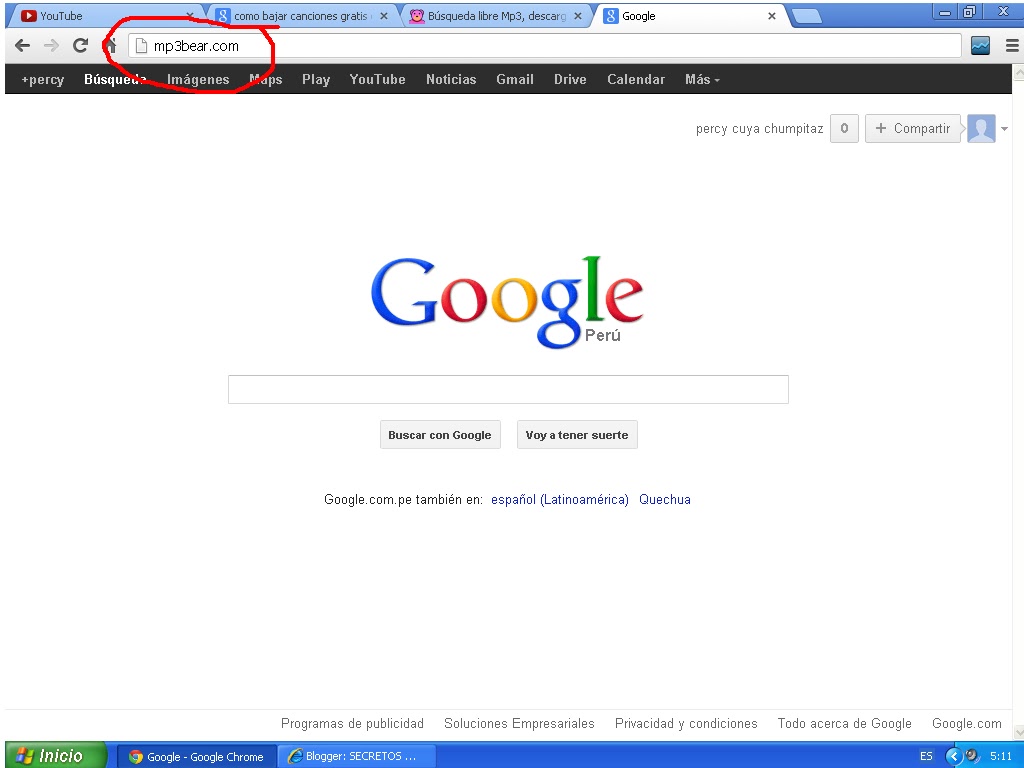Screen dimensions: 1024x768
Task: Click the browser forward arrow
Action: (x=51, y=46)
